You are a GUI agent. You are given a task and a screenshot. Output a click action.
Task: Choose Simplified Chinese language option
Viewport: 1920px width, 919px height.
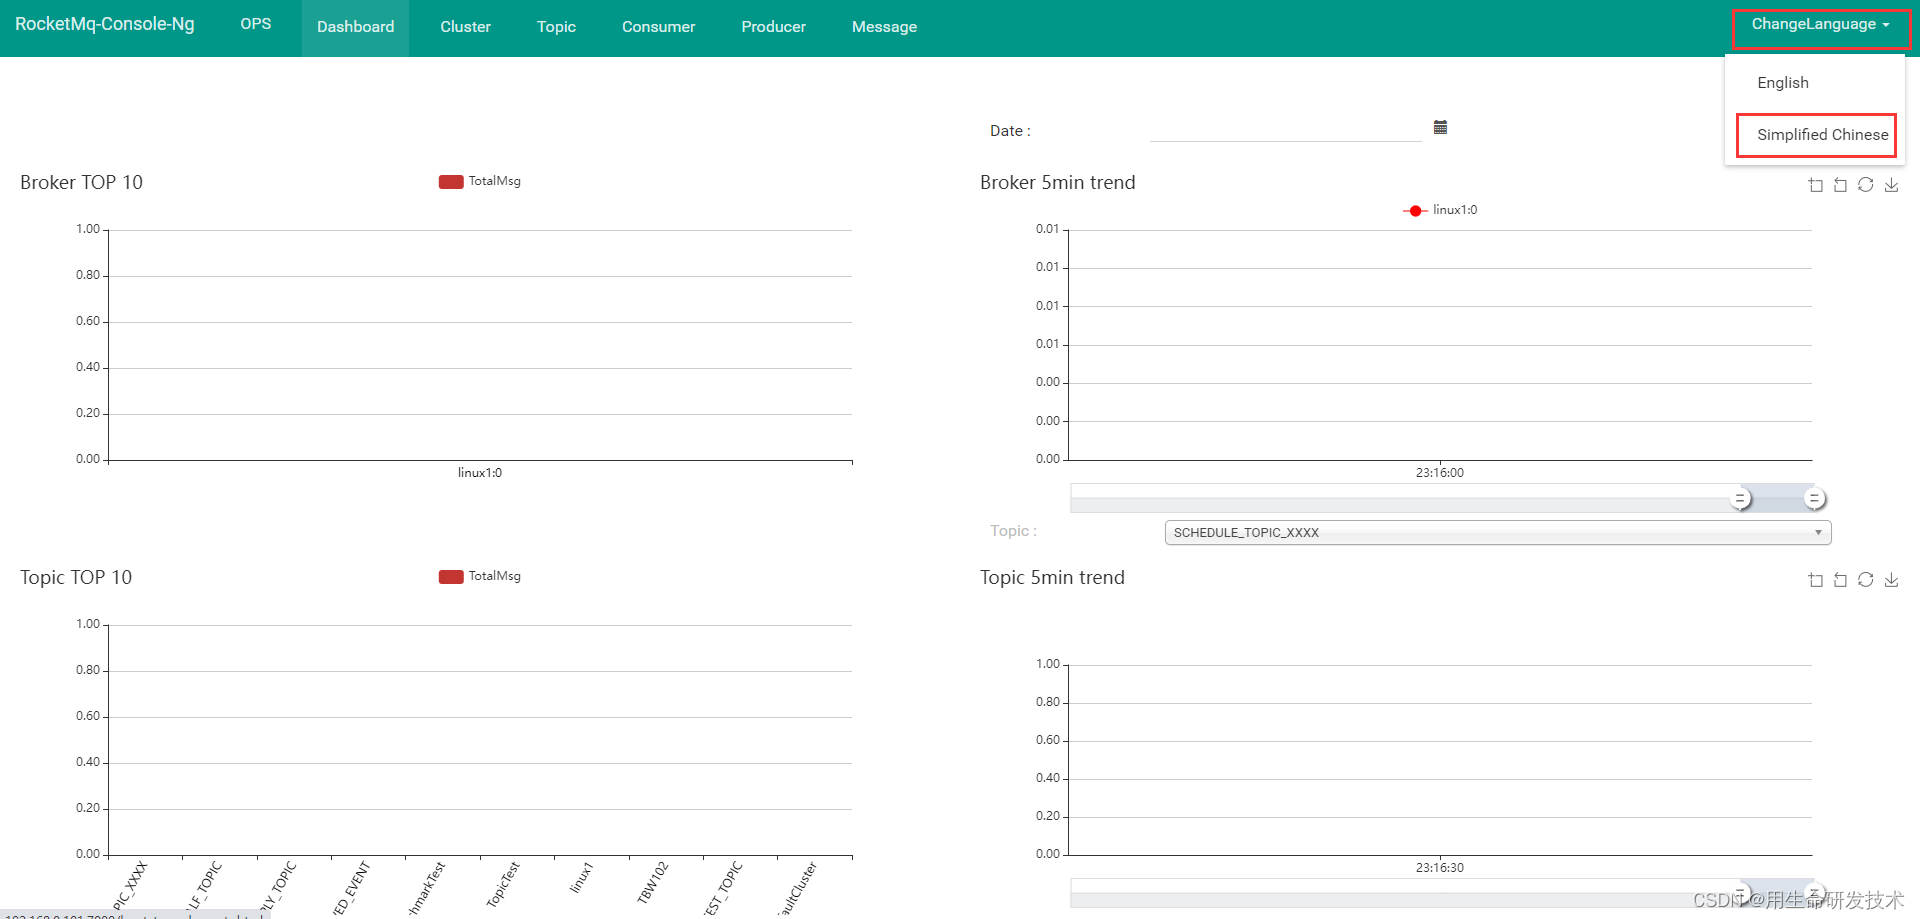tap(1822, 135)
